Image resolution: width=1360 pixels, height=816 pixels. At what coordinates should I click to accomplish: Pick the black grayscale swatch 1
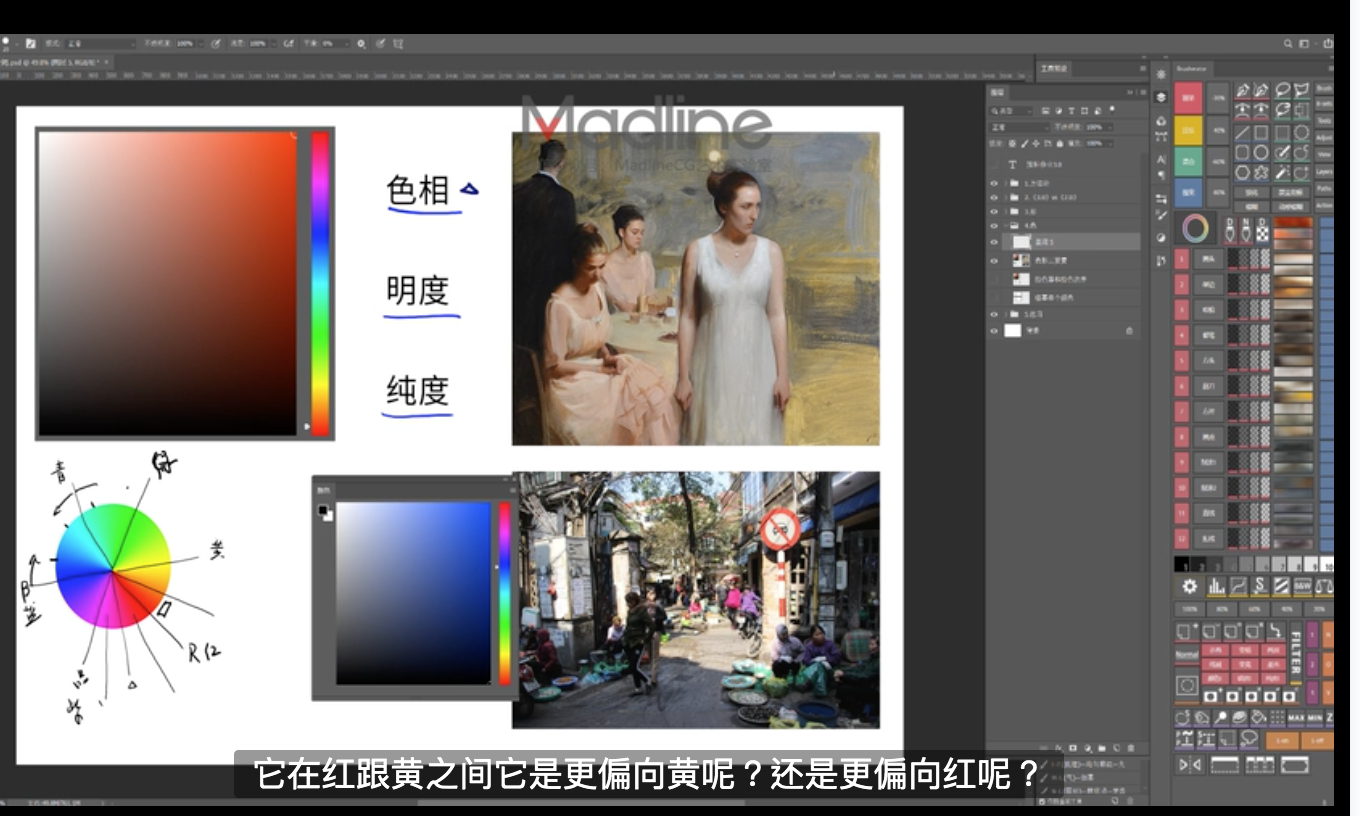click(1182, 565)
